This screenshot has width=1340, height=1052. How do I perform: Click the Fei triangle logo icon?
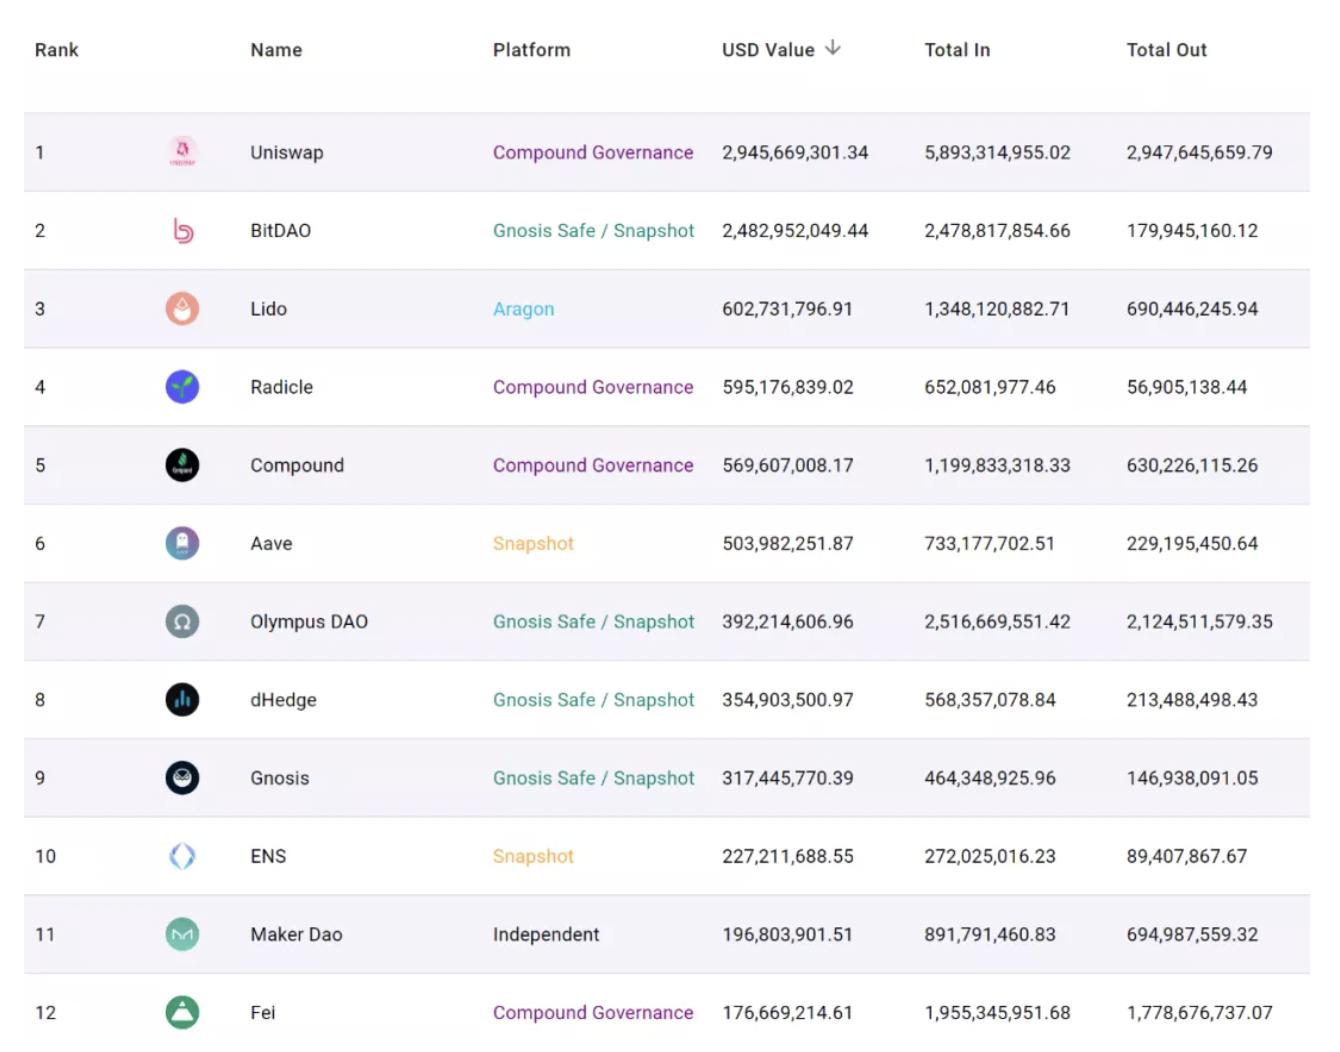pos(182,1013)
